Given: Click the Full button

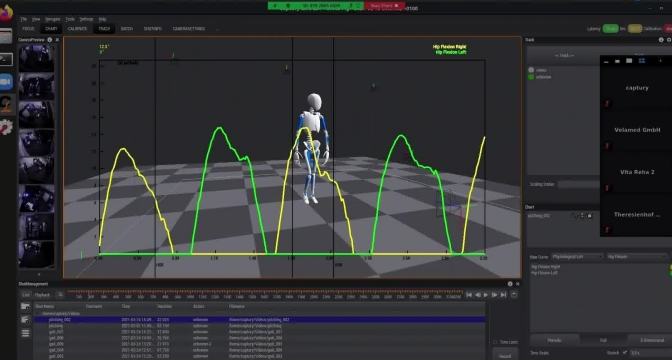Looking at the screenshot, I should [603, 340].
